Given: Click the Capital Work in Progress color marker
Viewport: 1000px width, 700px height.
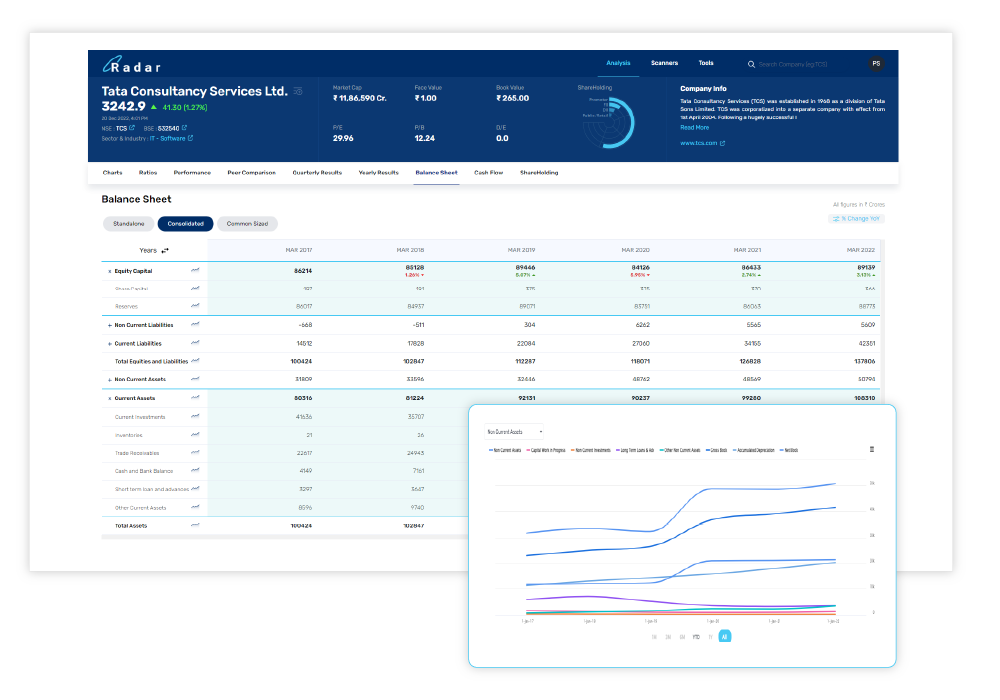Looking at the screenshot, I should pyautogui.click(x=528, y=450).
